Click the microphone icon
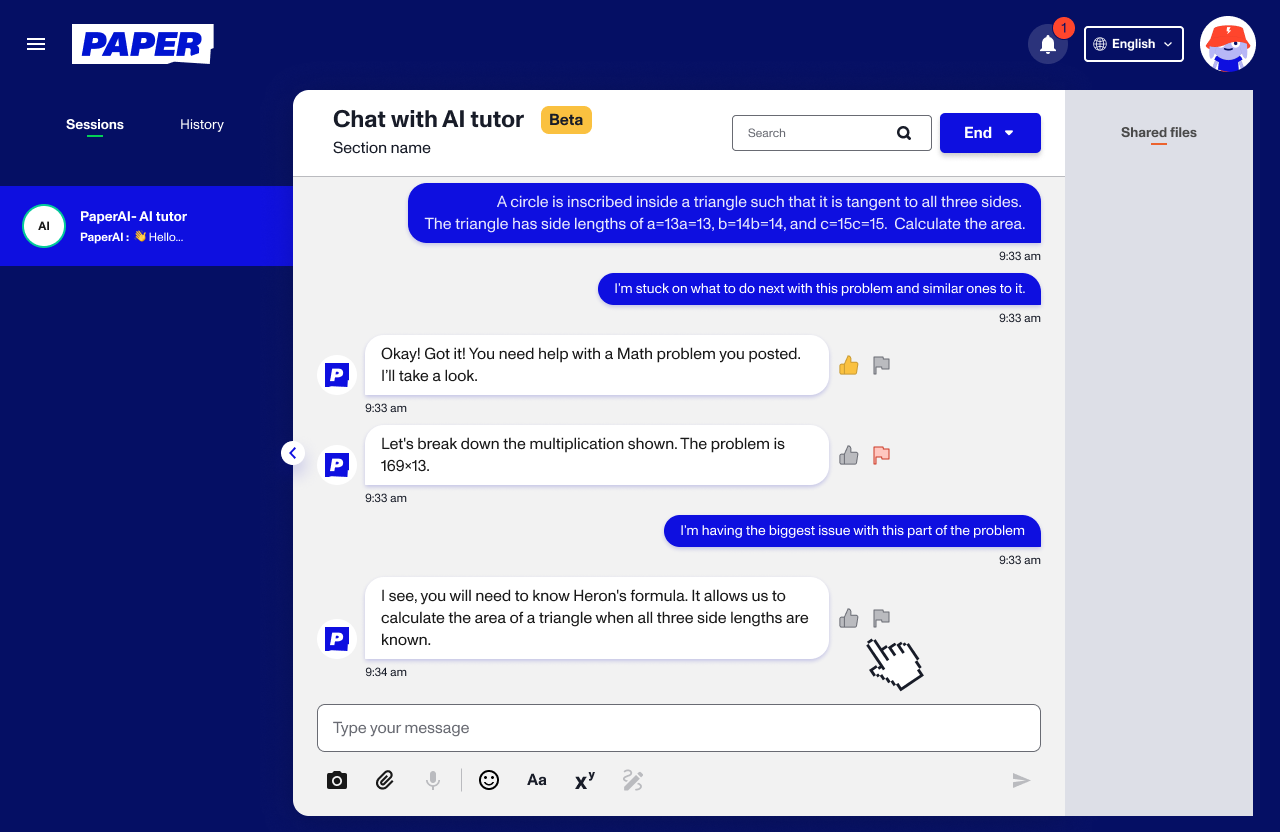1280x832 pixels. (433, 780)
